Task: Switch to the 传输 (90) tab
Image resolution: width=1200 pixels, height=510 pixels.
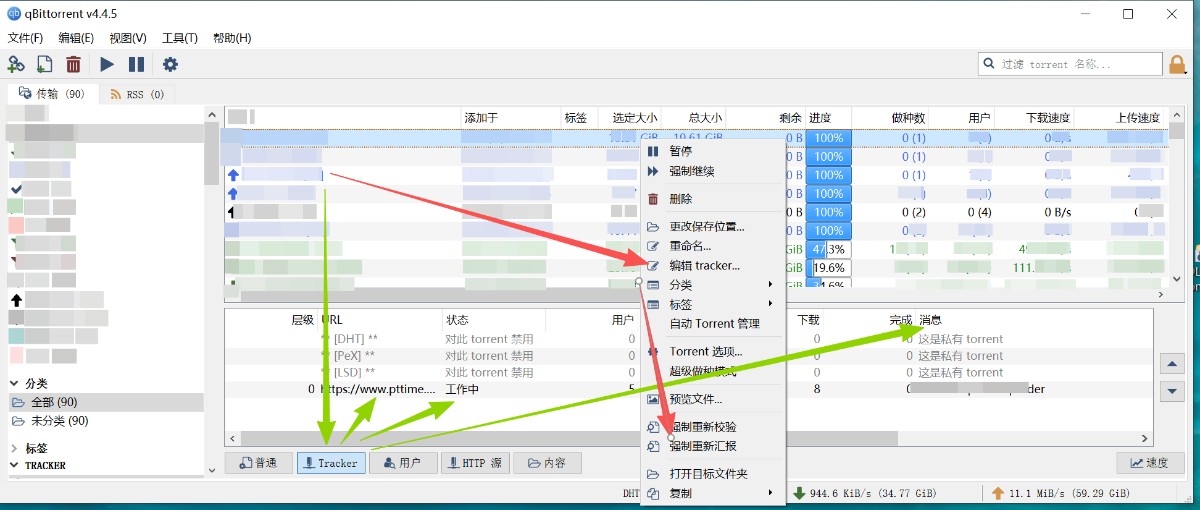Action: coord(51,94)
